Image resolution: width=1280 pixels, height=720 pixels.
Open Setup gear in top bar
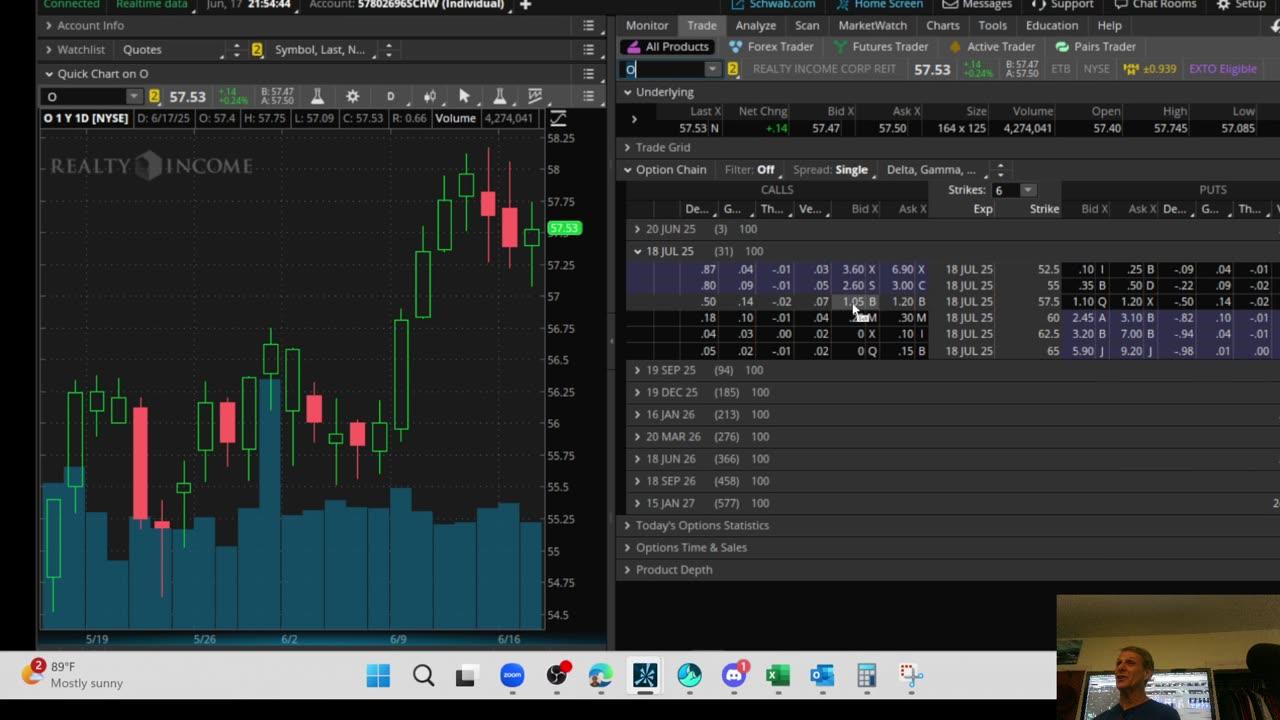[1240, 5]
